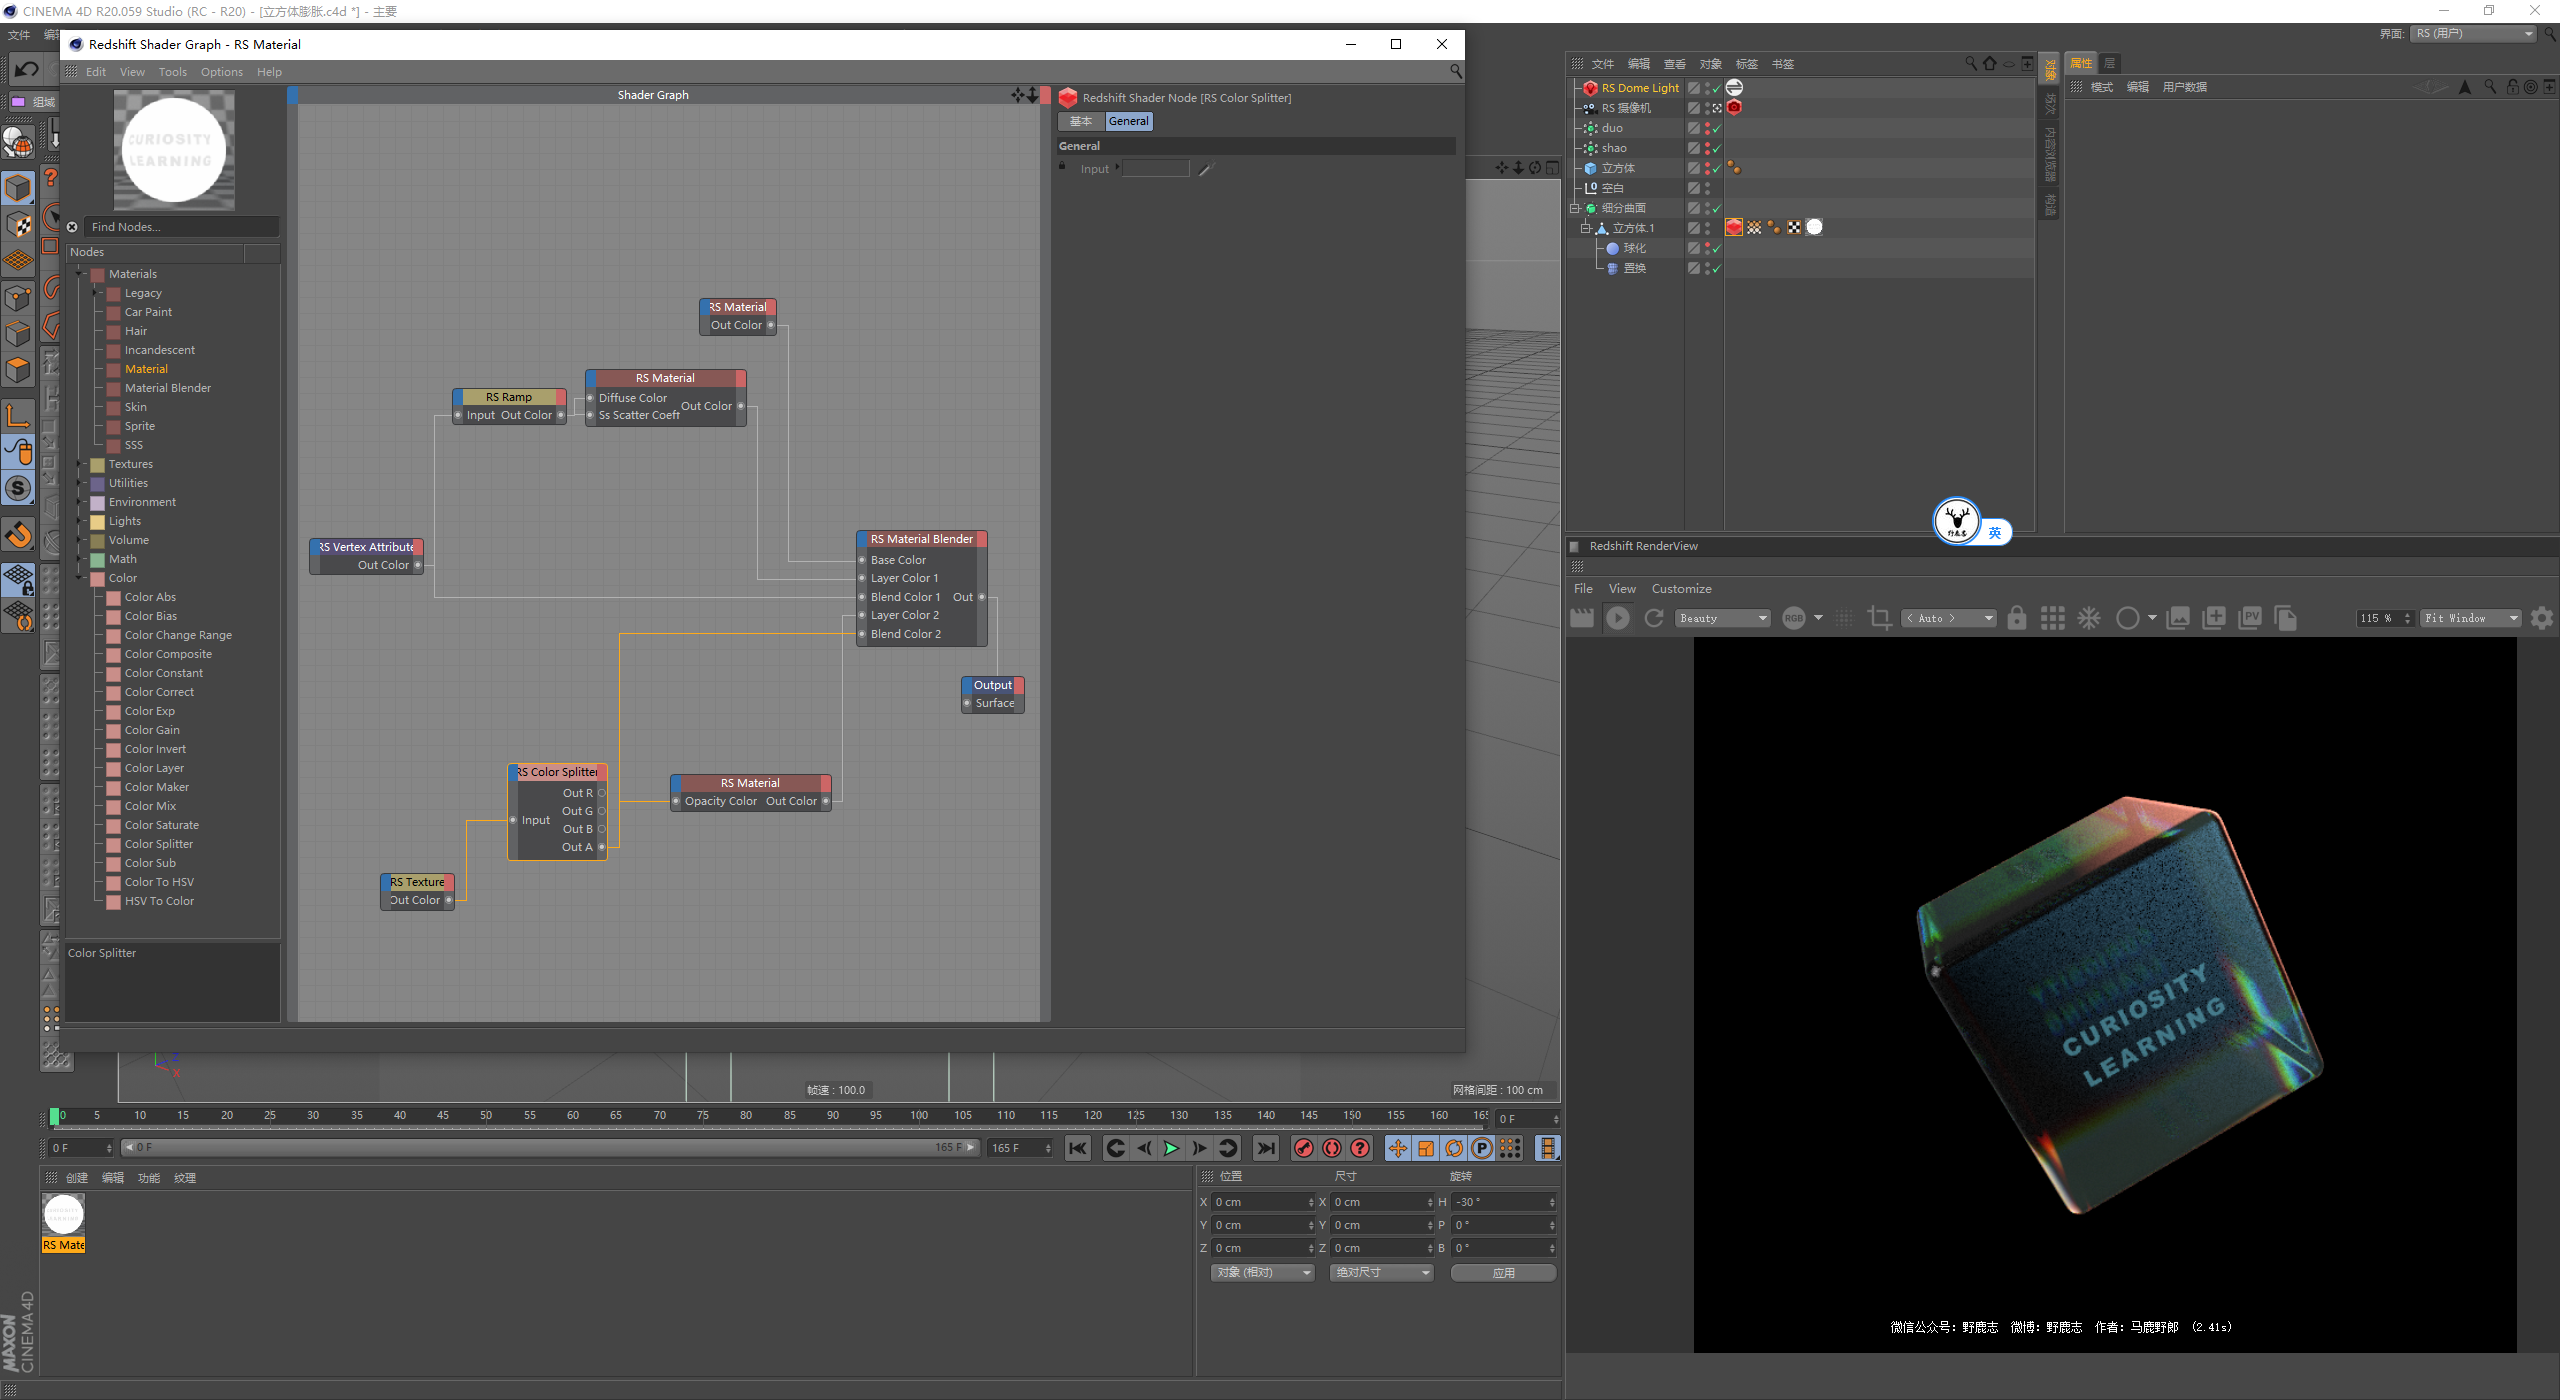Viewport: 2560px width, 1400px height.
Task: Toggle scale keyframe recording icon
Action: coord(1426,1148)
